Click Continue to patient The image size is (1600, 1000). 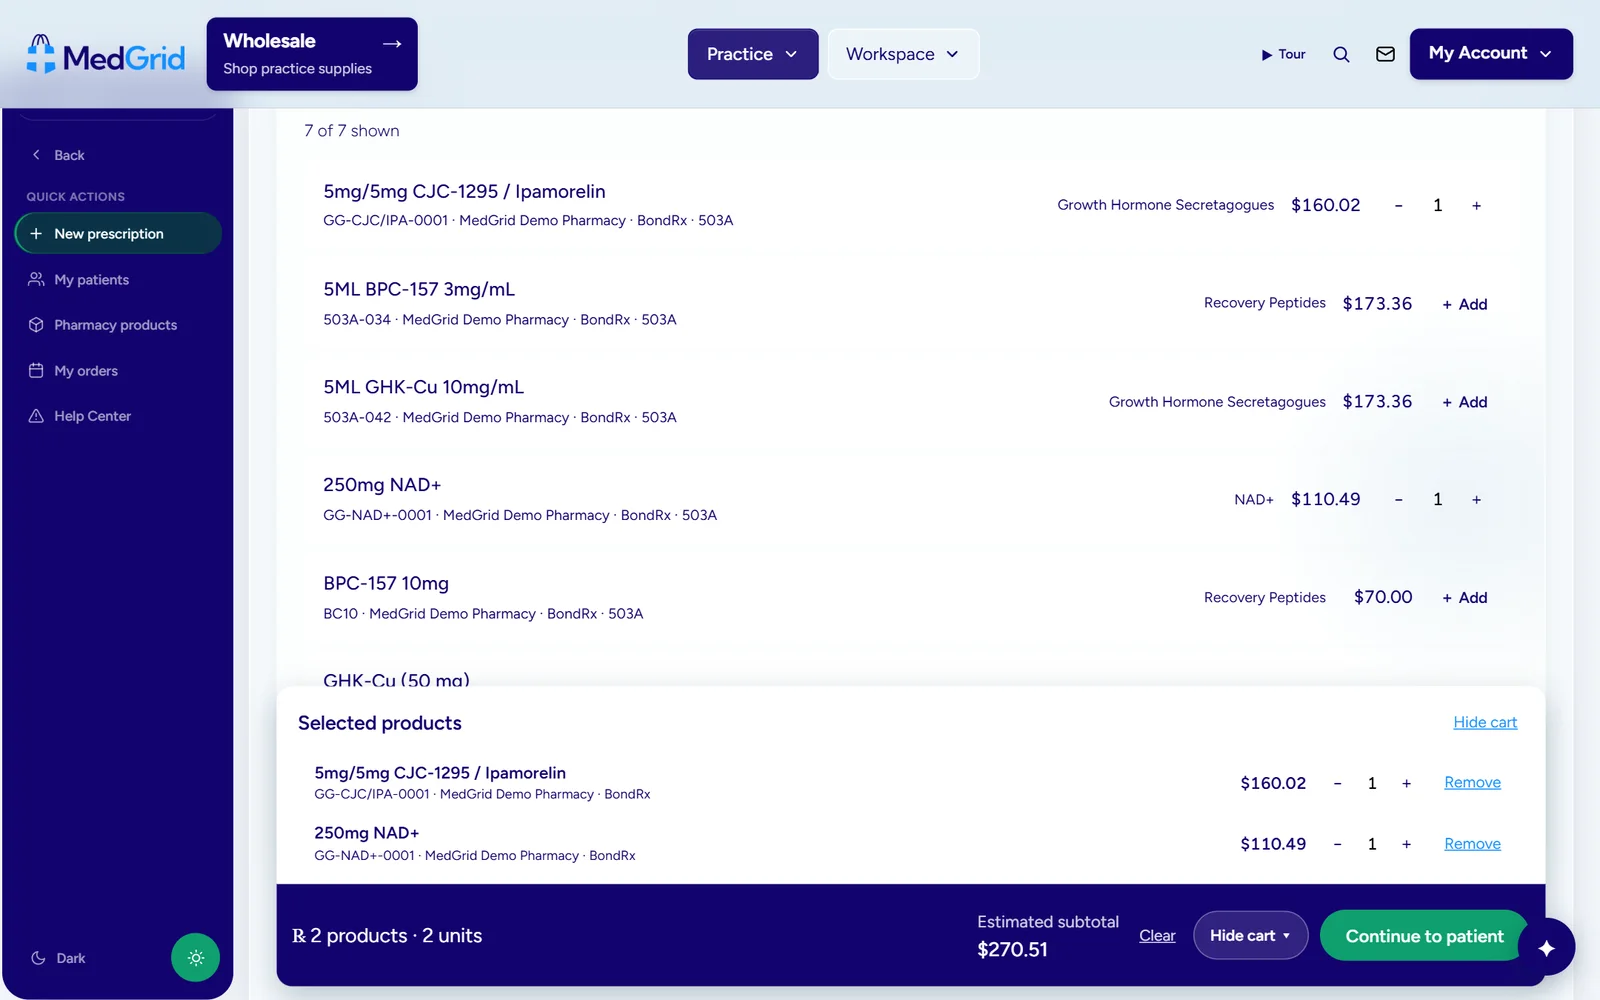(1424, 936)
